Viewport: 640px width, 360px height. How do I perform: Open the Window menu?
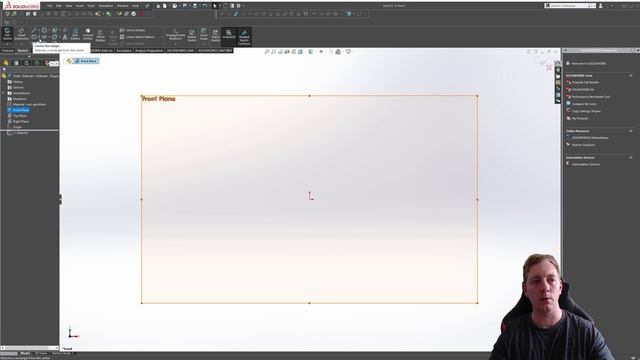click(x=122, y=6)
